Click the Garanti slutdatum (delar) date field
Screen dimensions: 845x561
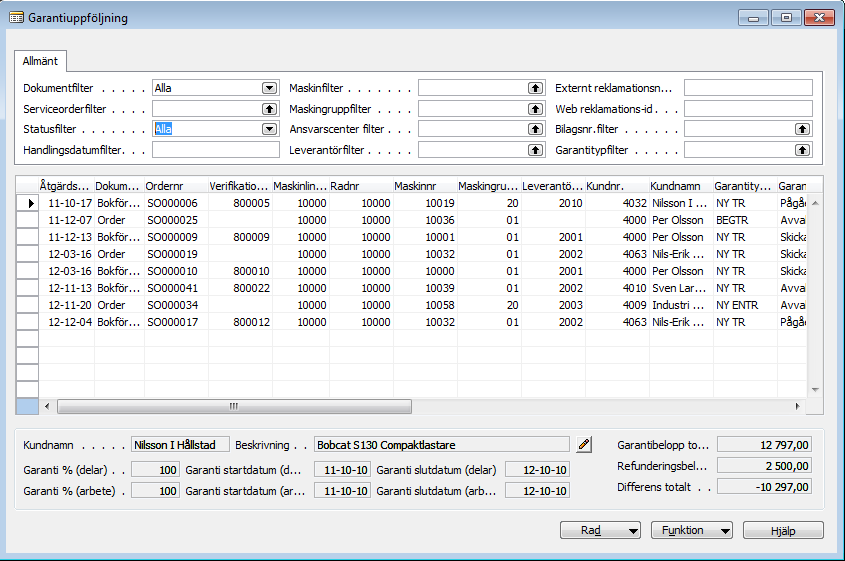pyautogui.click(x=537, y=470)
